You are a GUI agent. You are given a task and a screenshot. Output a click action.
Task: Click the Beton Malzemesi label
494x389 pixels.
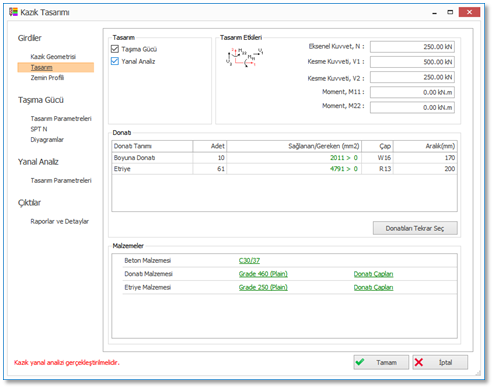(x=148, y=260)
